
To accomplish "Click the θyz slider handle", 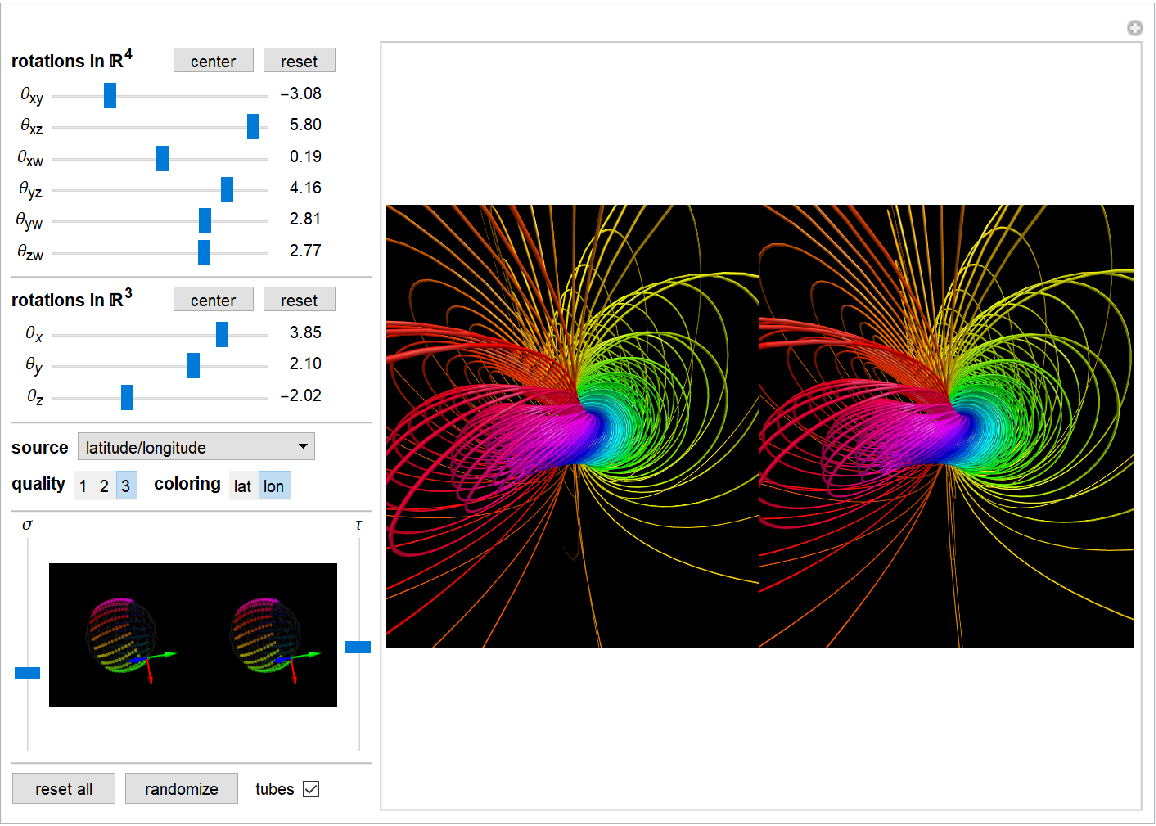I will (x=227, y=189).
